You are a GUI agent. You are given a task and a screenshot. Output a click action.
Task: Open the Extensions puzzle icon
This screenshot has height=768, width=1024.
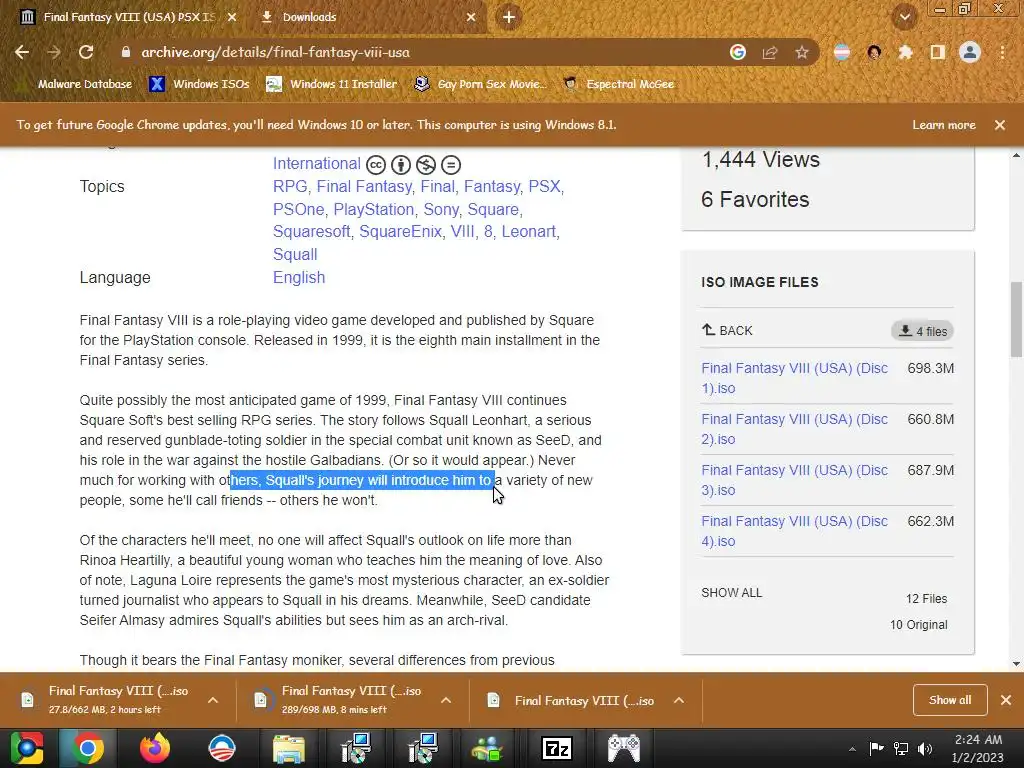tap(905, 52)
